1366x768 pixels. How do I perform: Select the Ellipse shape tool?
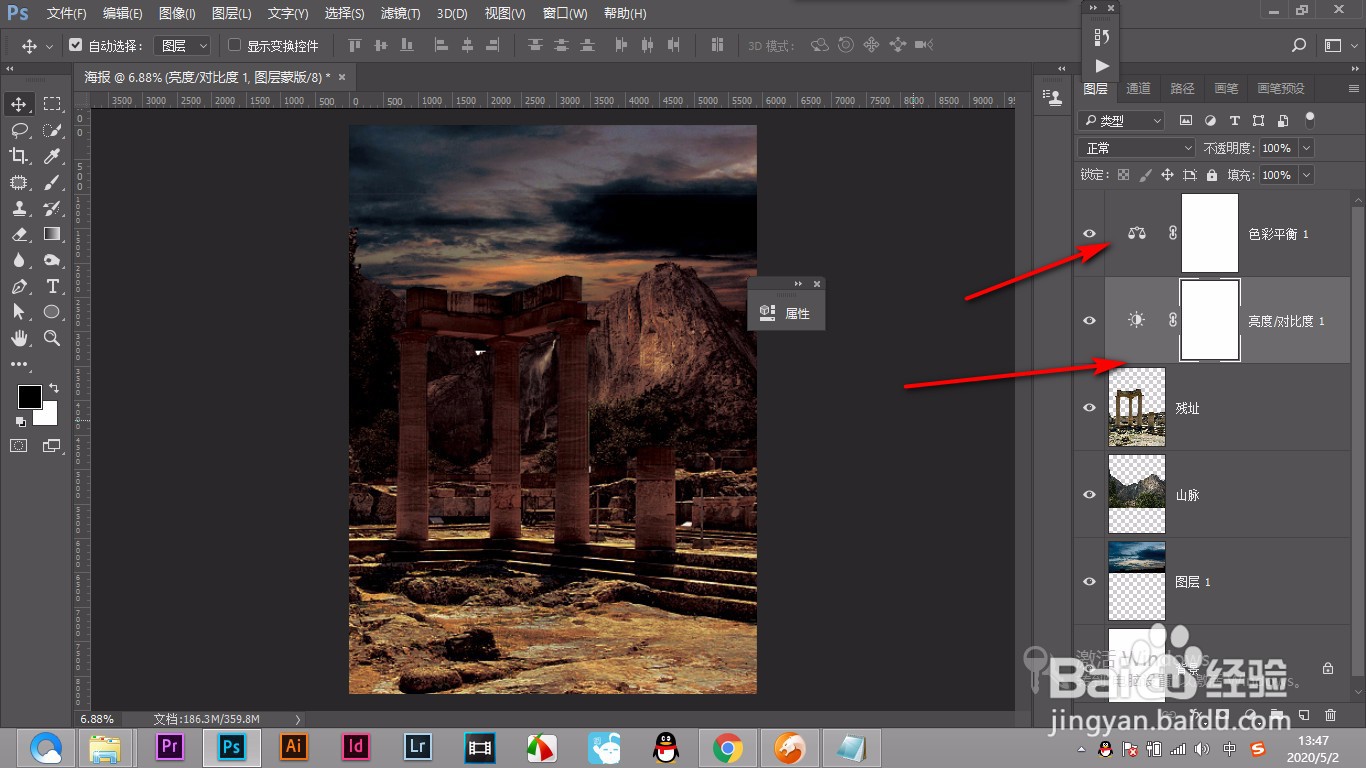pos(52,312)
